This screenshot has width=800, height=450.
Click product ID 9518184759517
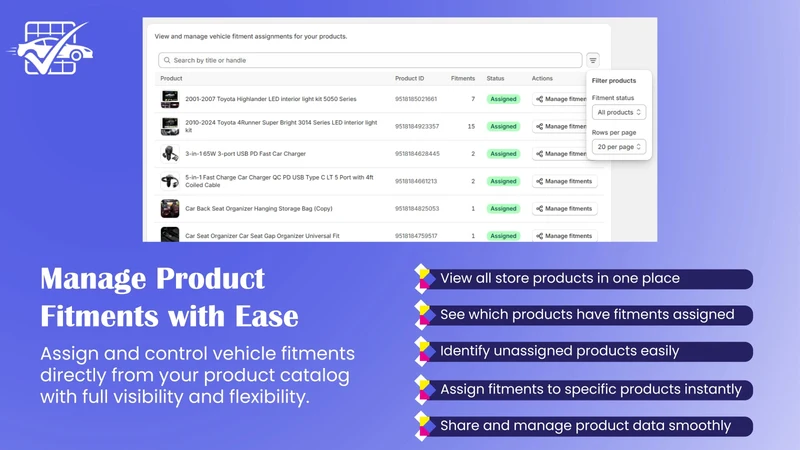click(x=416, y=236)
